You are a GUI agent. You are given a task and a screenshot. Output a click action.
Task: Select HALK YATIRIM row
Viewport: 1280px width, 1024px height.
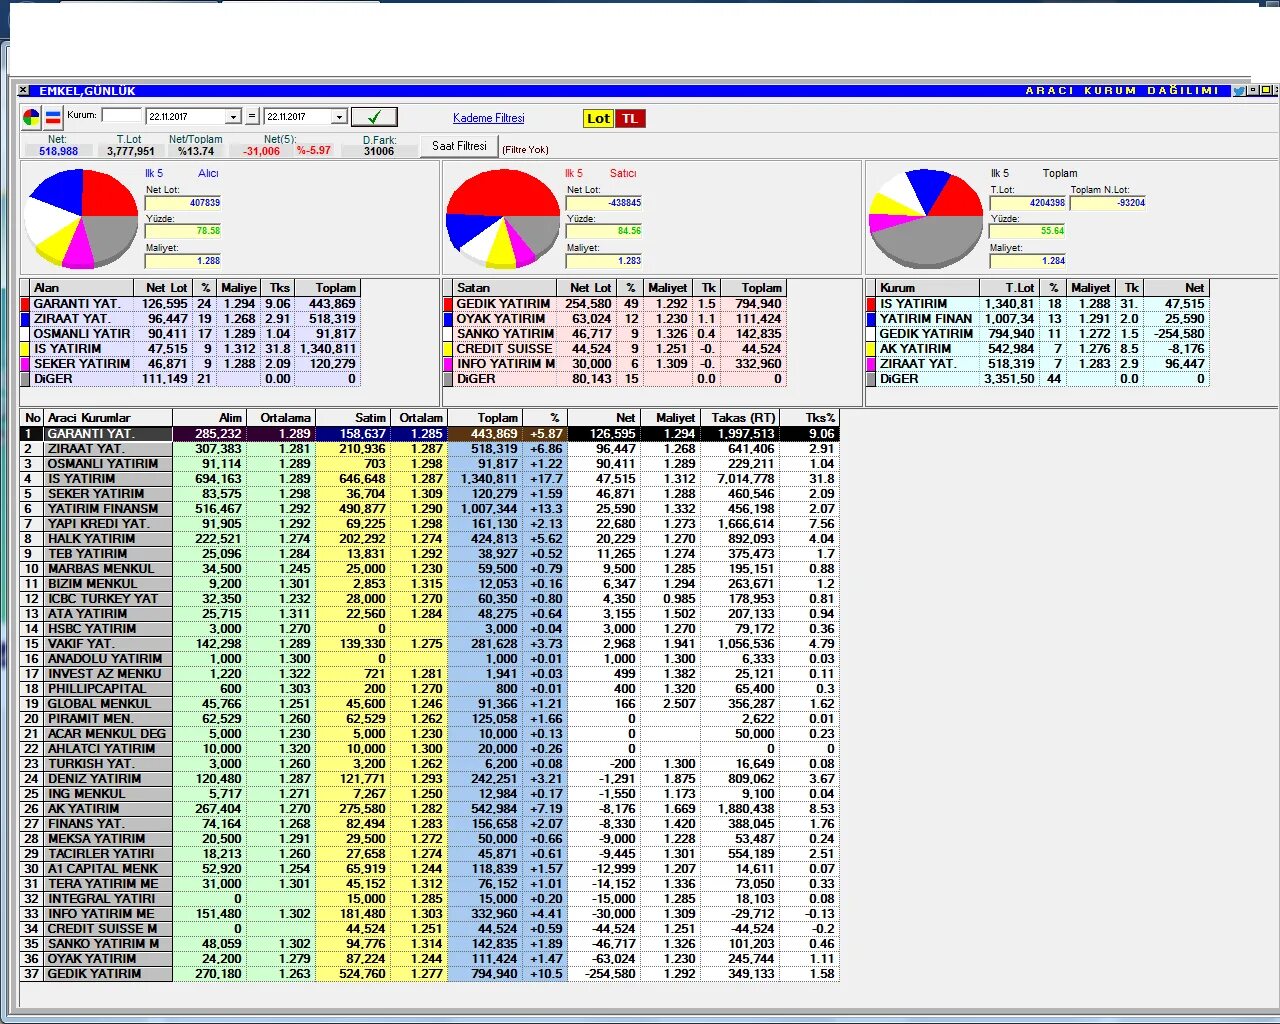pyautogui.click(x=430, y=539)
